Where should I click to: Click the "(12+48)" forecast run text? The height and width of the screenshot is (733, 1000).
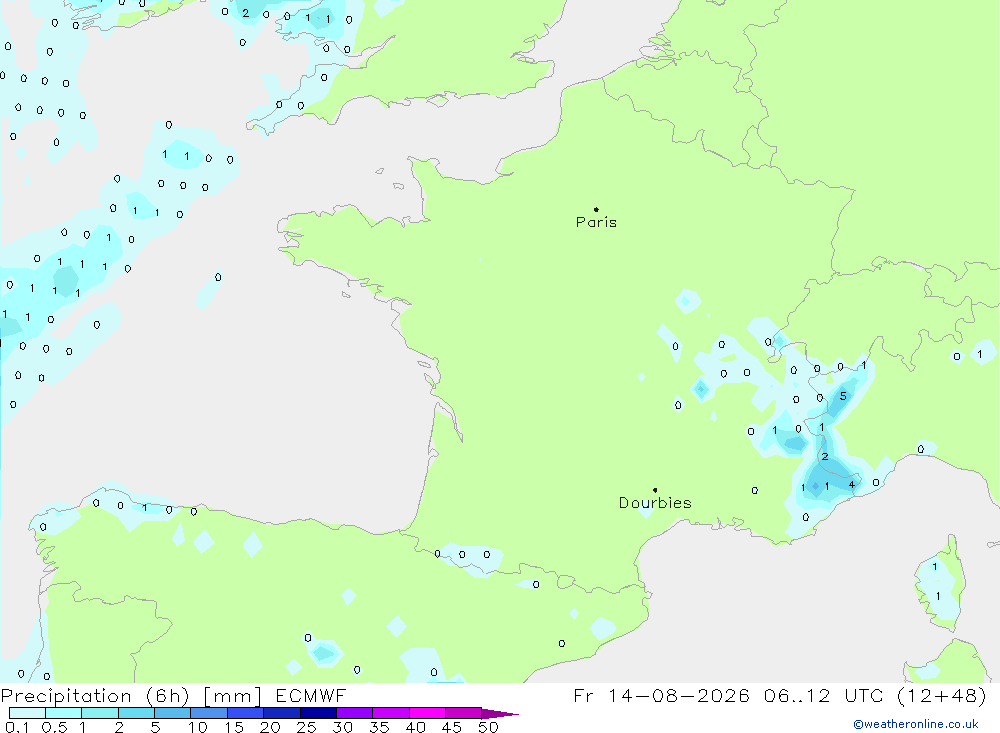tap(942, 695)
